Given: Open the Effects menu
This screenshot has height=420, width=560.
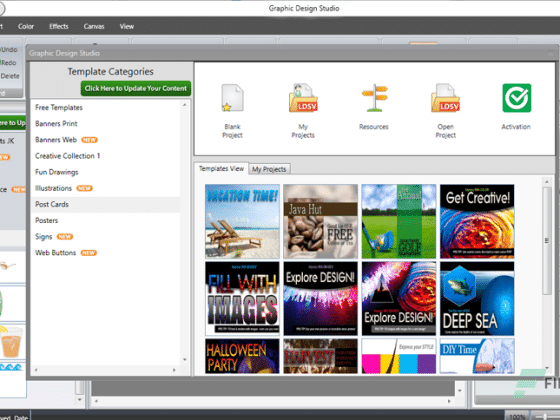Looking at the screenshot, I should click(x=59, y=26).
